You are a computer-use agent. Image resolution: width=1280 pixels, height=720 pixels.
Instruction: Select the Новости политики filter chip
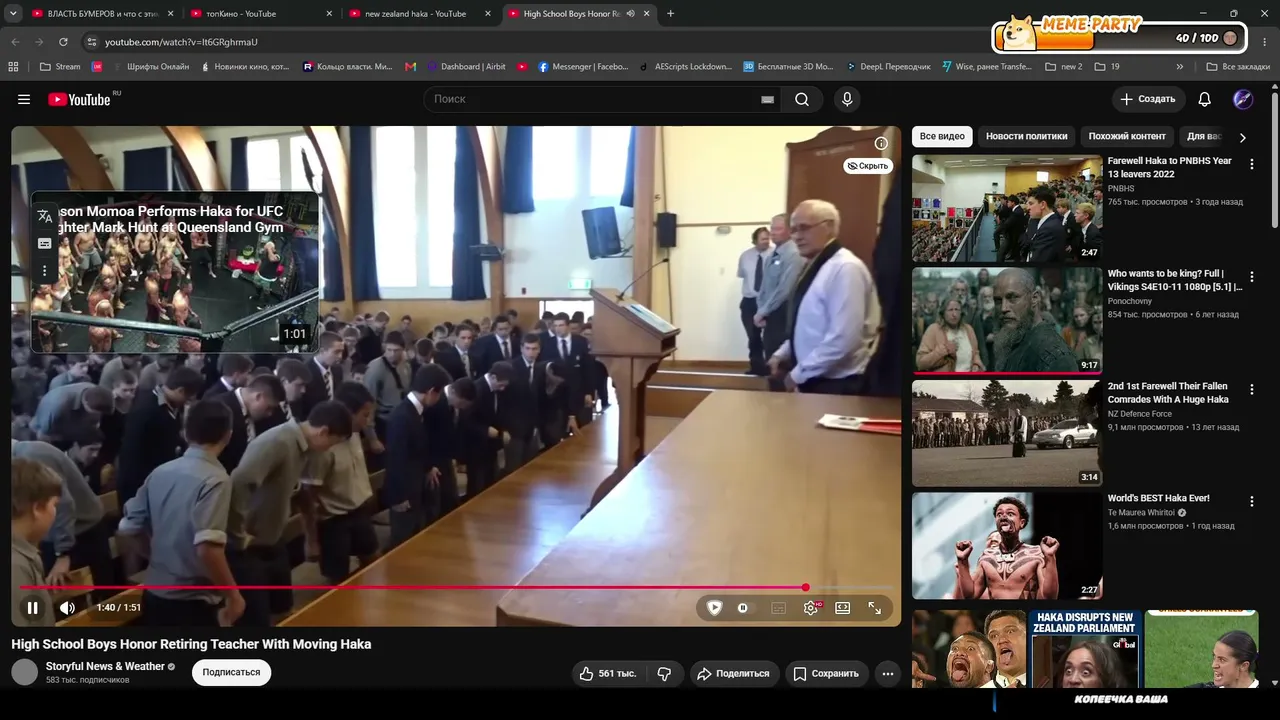(1026, 136)
